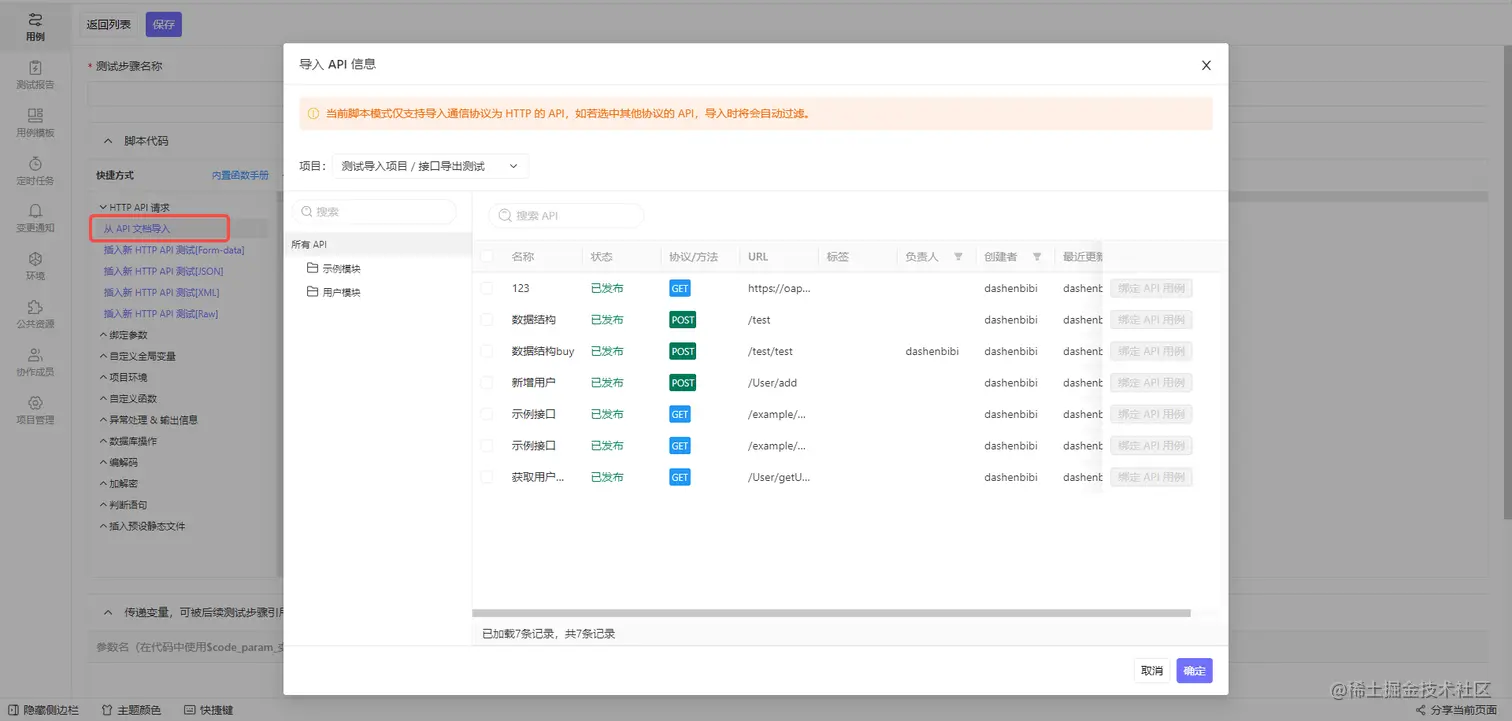This screenshot has width=1512, height=721.
Task: Click the 保存 button
Action: 164,25
